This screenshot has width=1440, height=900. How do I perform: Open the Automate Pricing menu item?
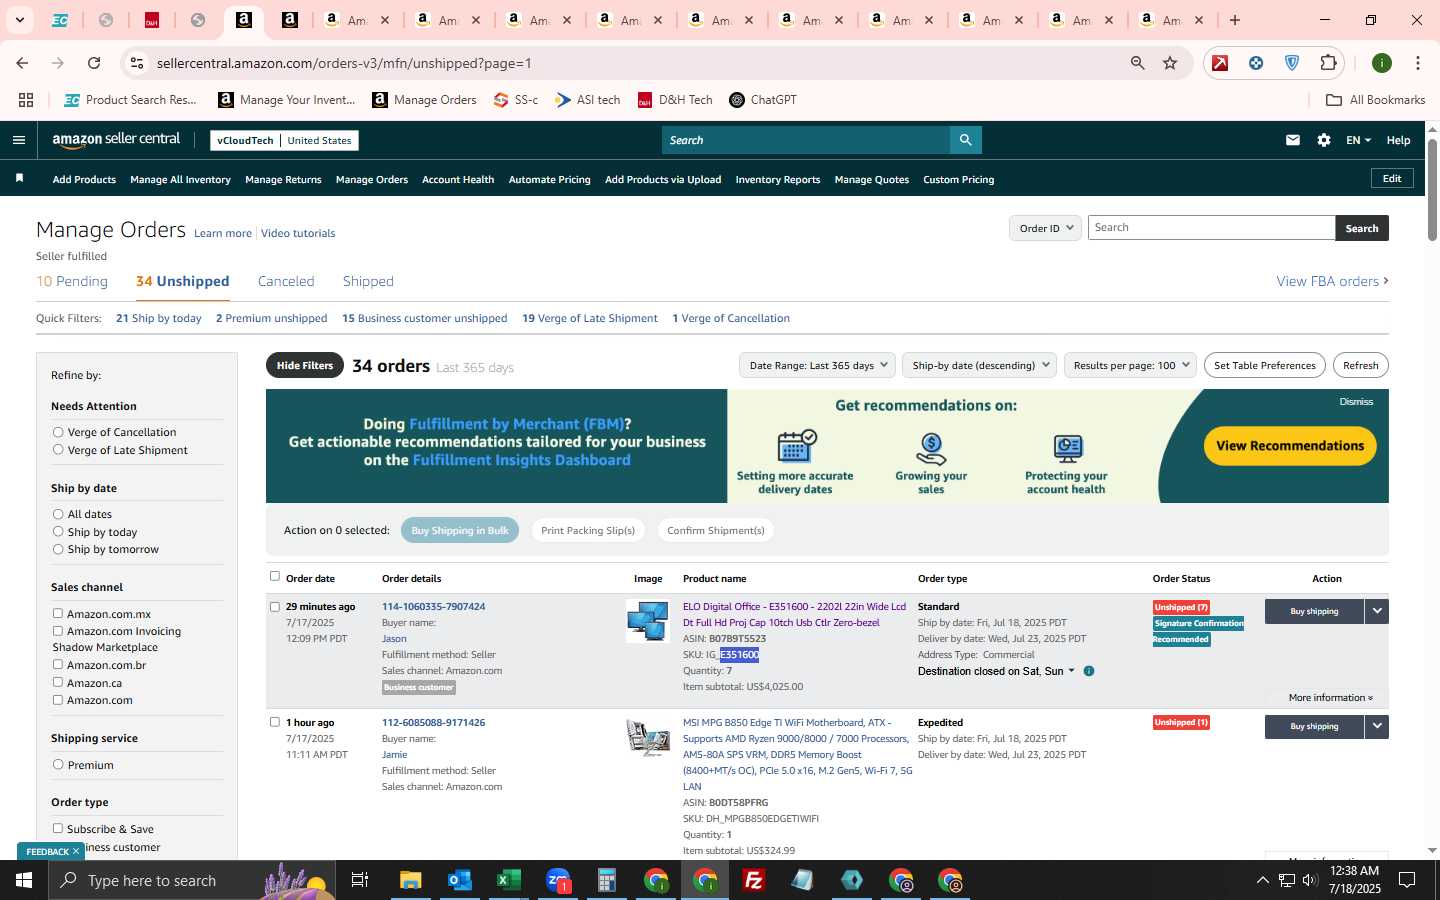pyautogui.click(x=549, y=180)
